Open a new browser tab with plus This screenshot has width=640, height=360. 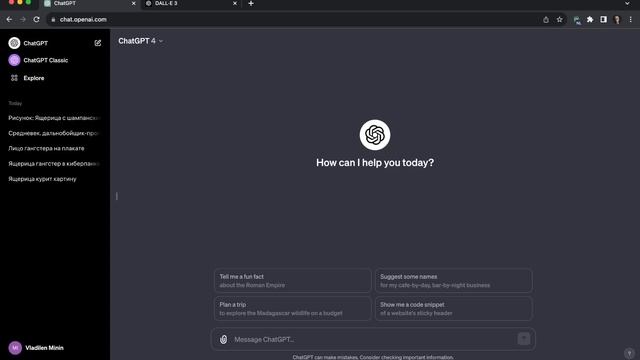coord(251,4)
